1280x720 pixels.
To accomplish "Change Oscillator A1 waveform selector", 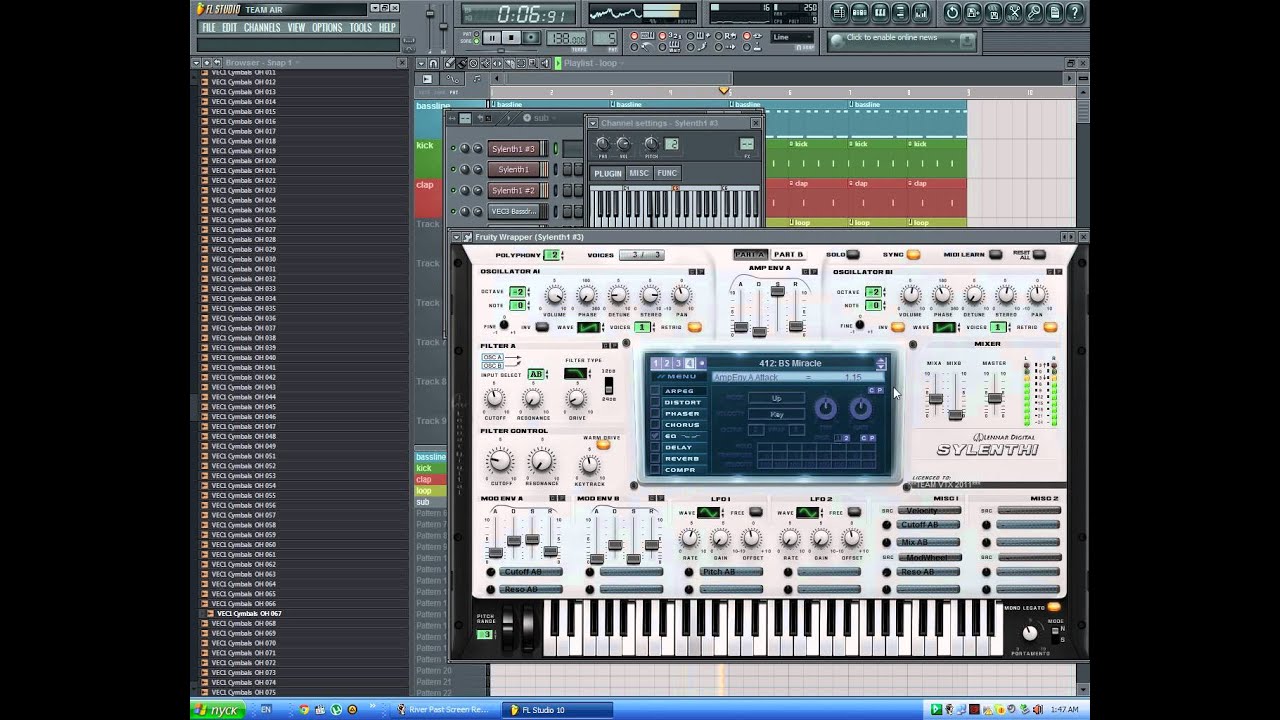I will coord(589,327).
